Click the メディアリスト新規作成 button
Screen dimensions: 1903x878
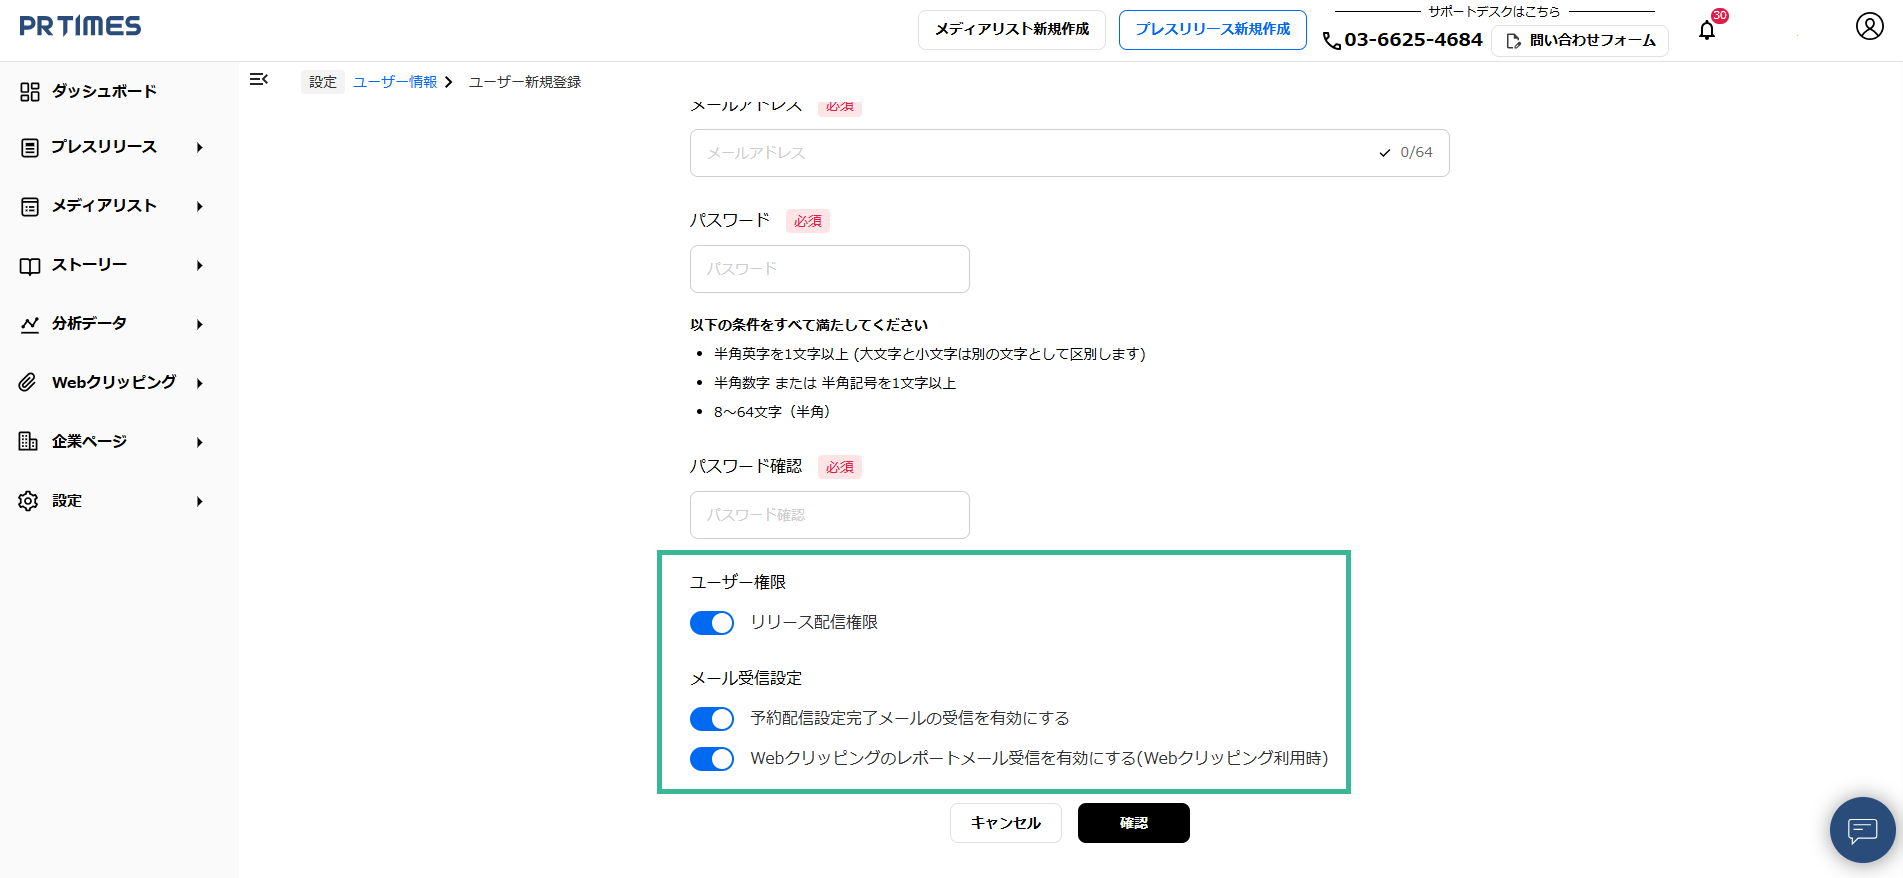click(x=1012, y=30)
